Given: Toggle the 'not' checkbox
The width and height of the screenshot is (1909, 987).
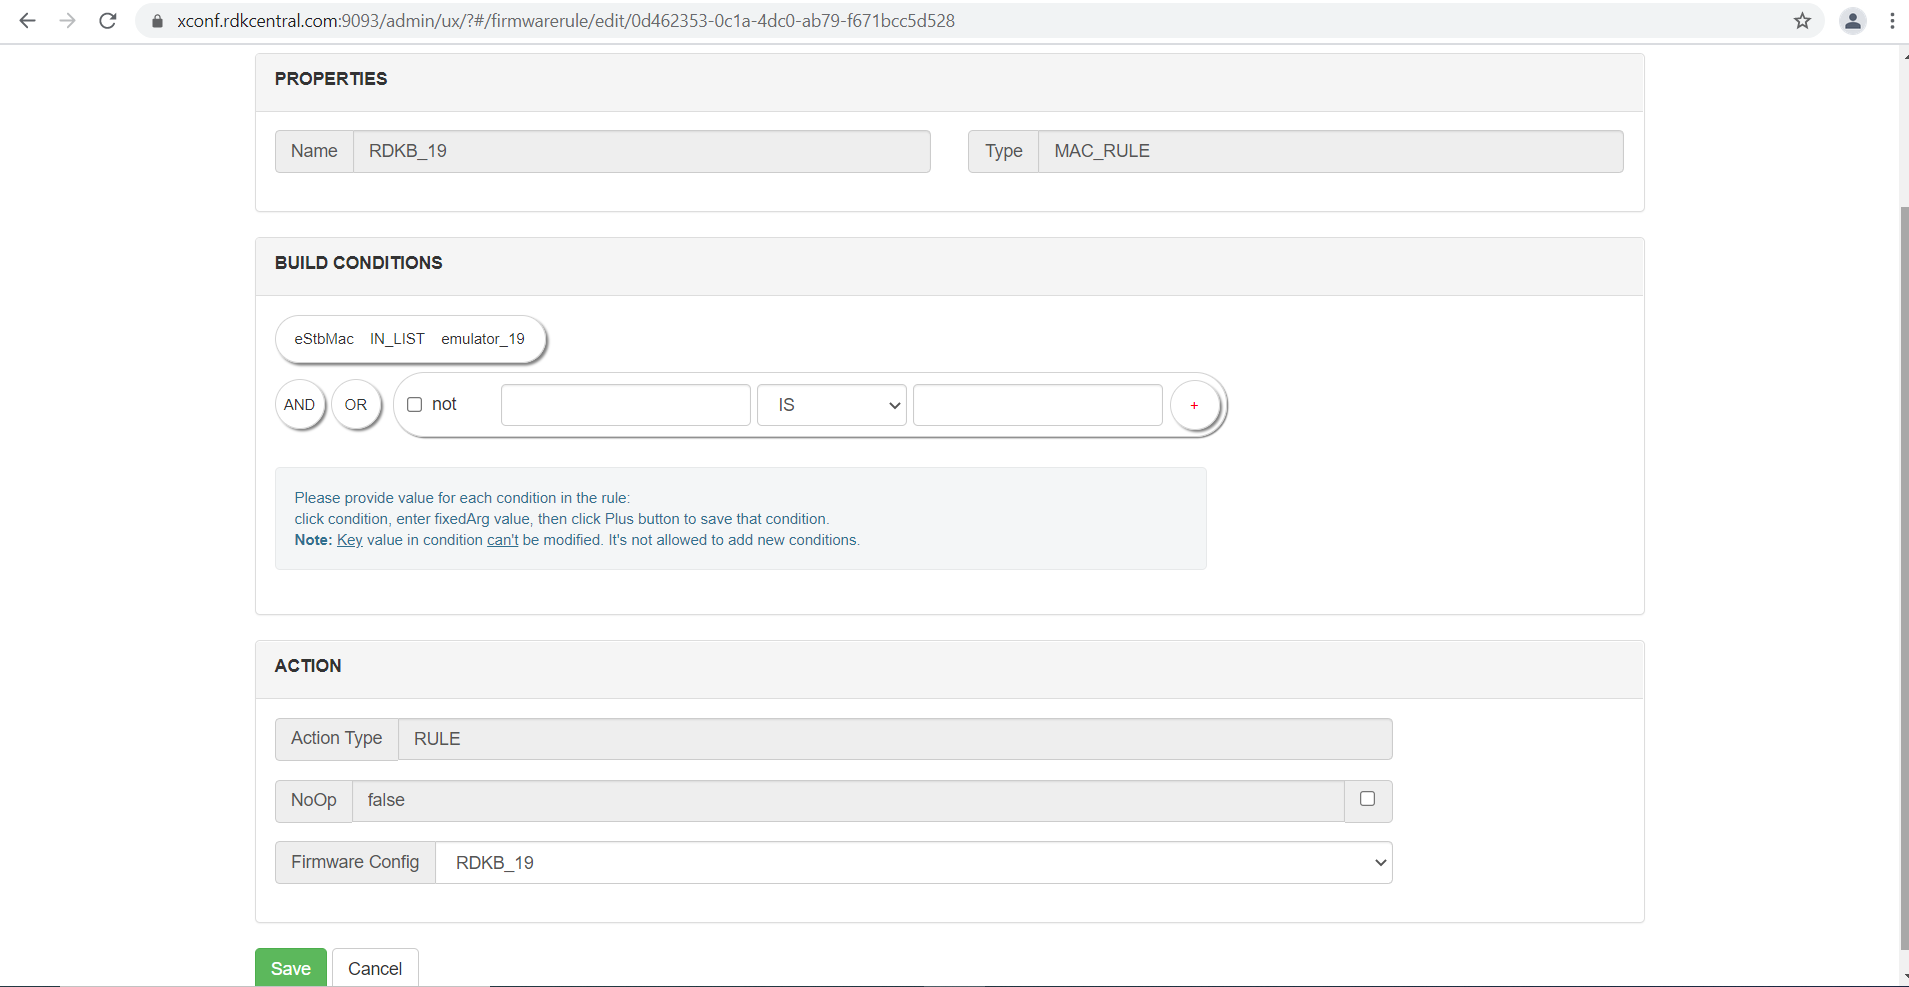Looking at the screenshot, I should click(x=415, y=405).
